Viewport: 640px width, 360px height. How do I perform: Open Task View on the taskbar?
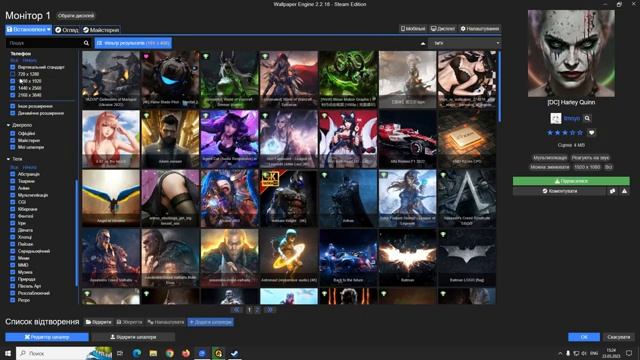120,353
